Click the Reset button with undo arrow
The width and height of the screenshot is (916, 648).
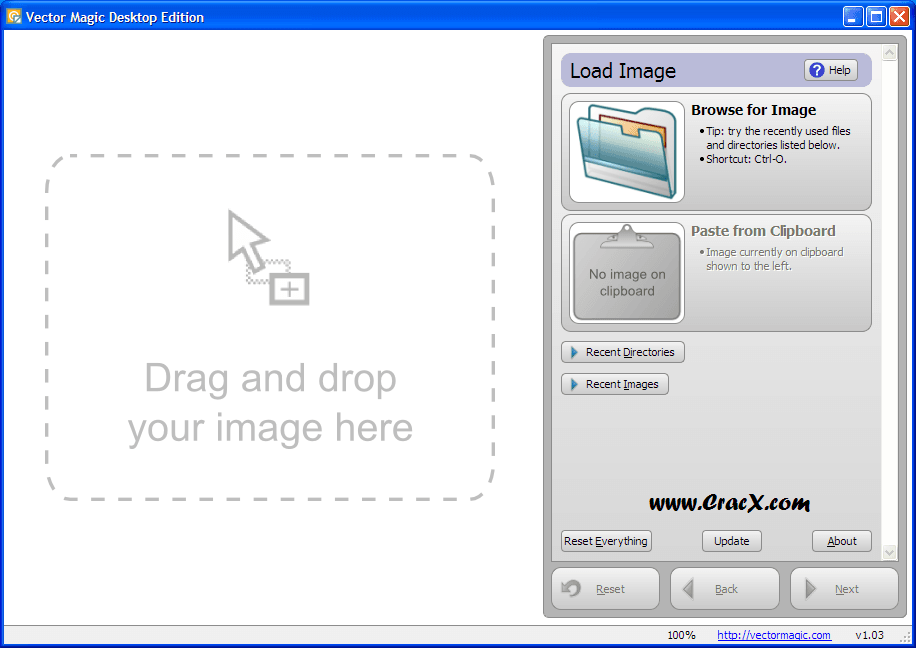pyautogui.click(x=605, y=589)
